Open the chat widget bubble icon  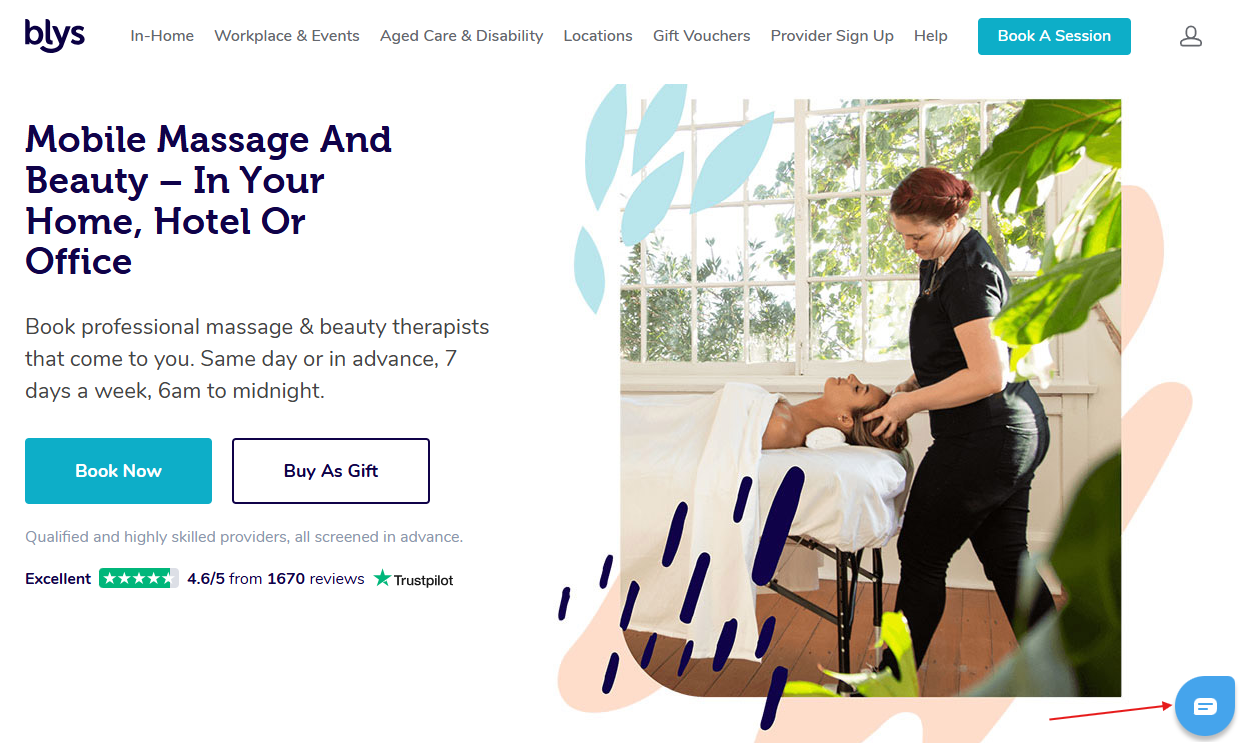(1205, 706)
